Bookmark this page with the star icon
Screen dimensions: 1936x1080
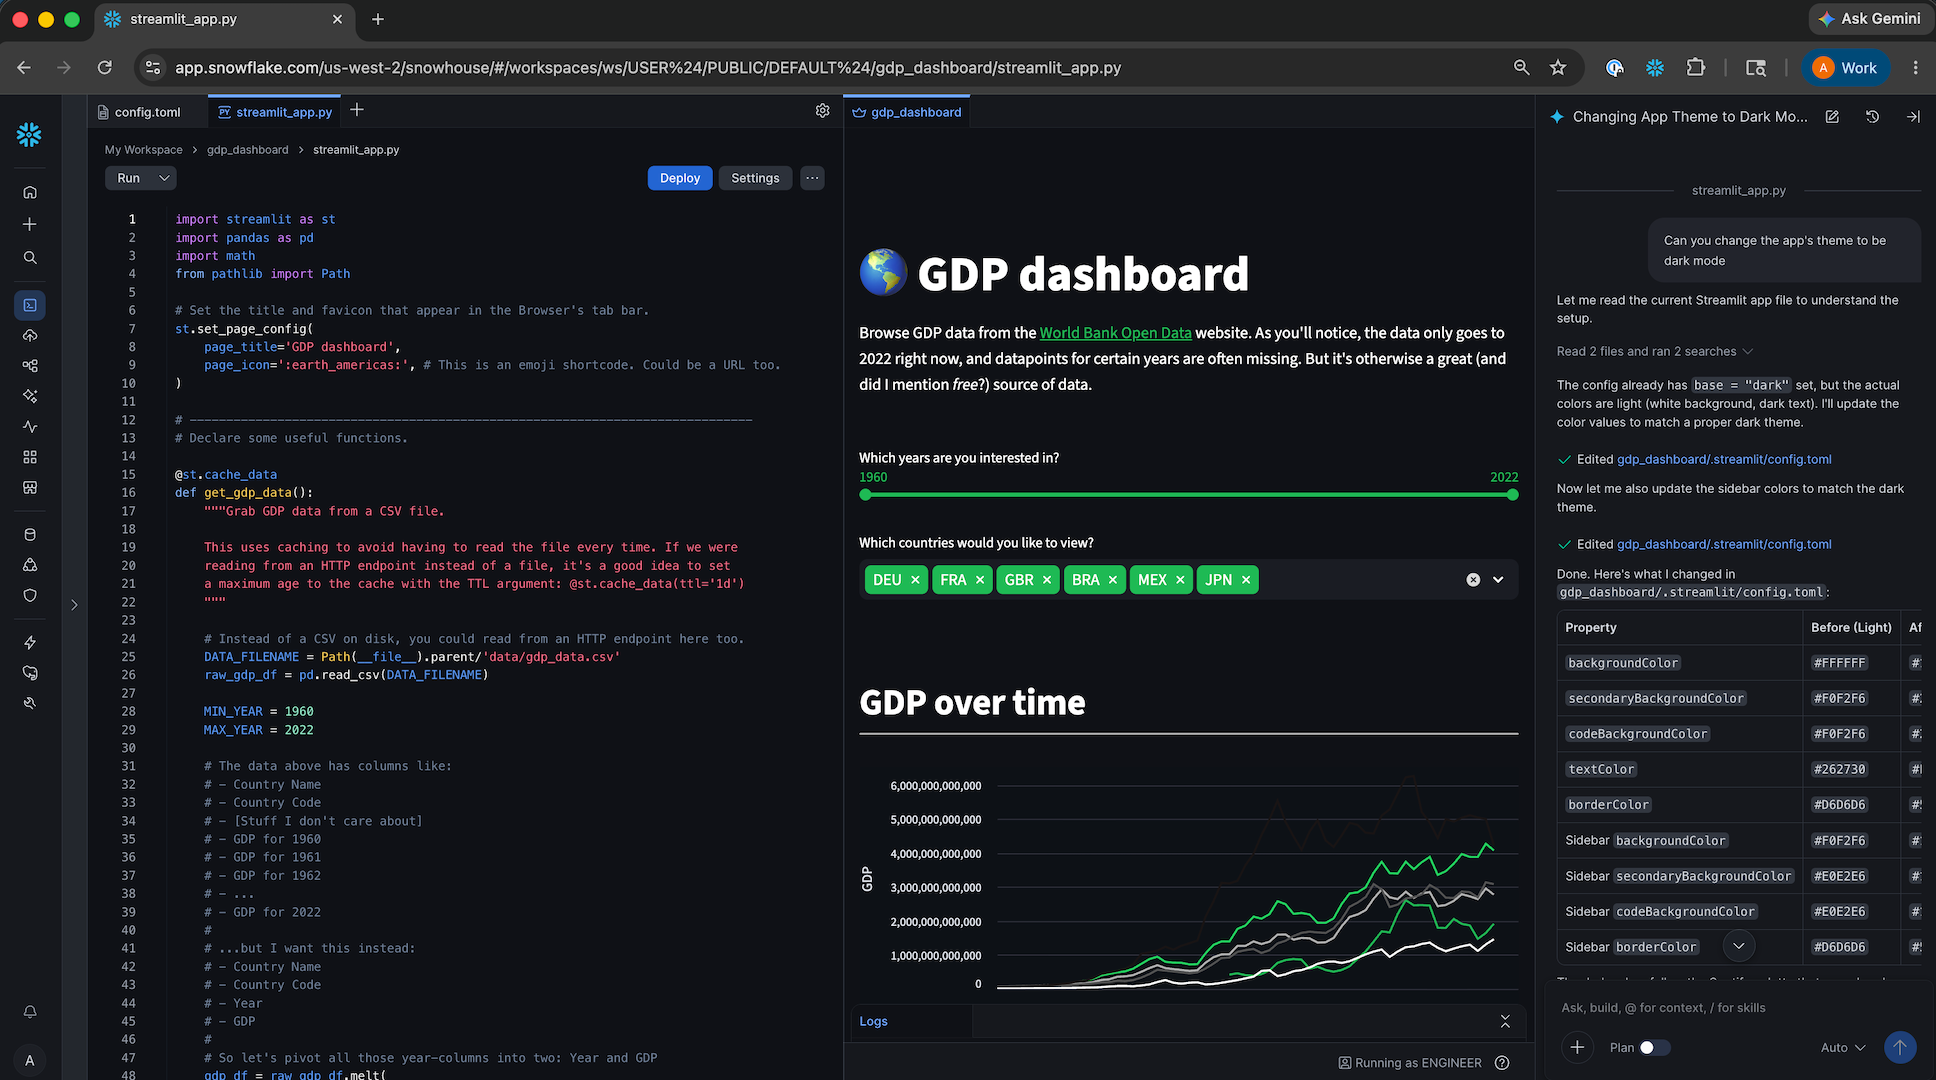click(1558, 68)
